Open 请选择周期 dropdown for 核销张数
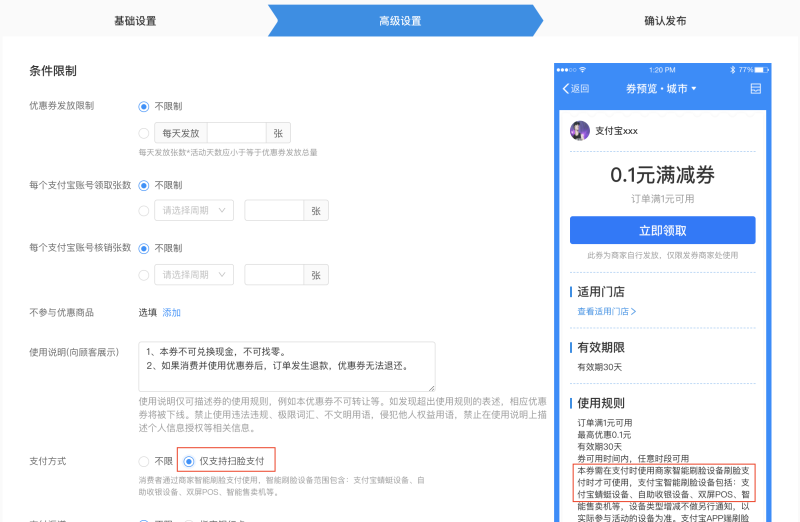 194,275
